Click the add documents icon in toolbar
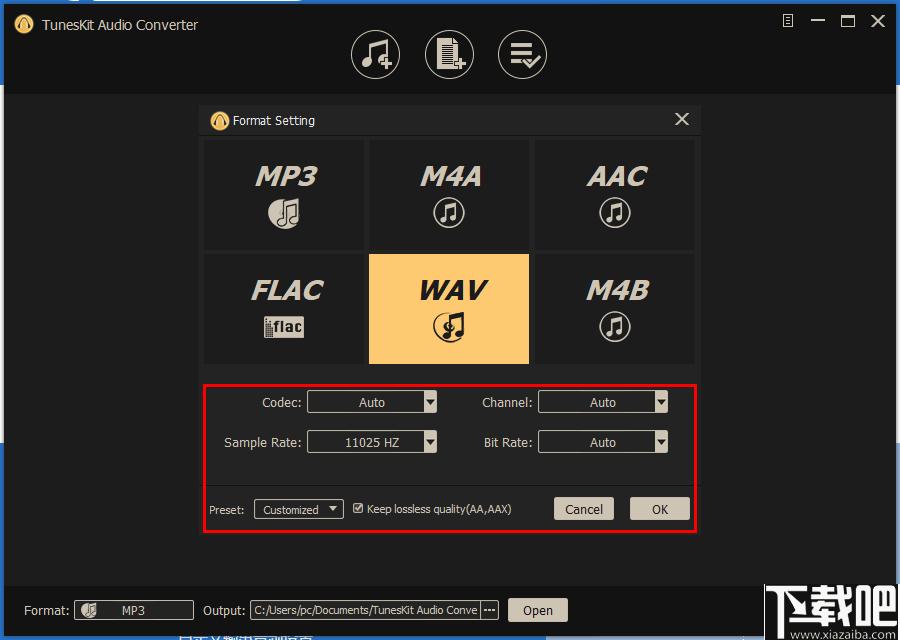The width and height of the screenshot is (900, 640). [x=449, y=55]
